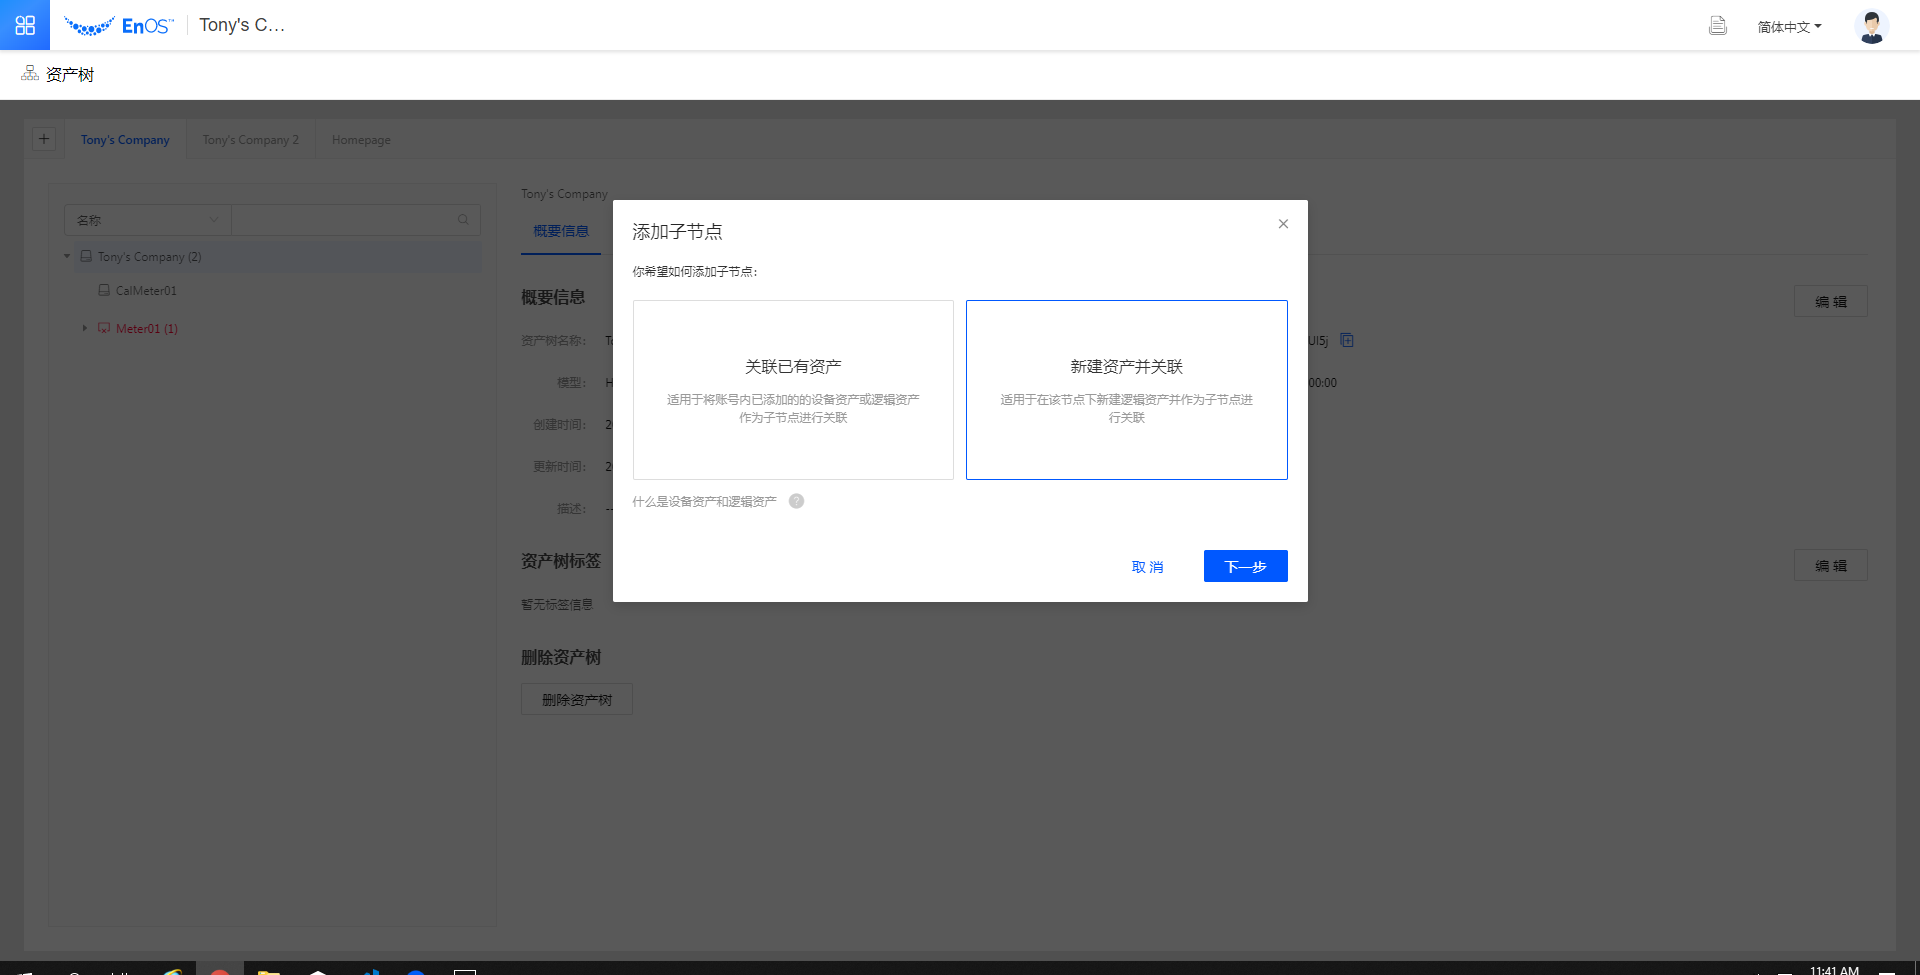Click the search magnifier icon
Image resolution: width=1920 pixels, height=975 pixels.
point(463,220)
